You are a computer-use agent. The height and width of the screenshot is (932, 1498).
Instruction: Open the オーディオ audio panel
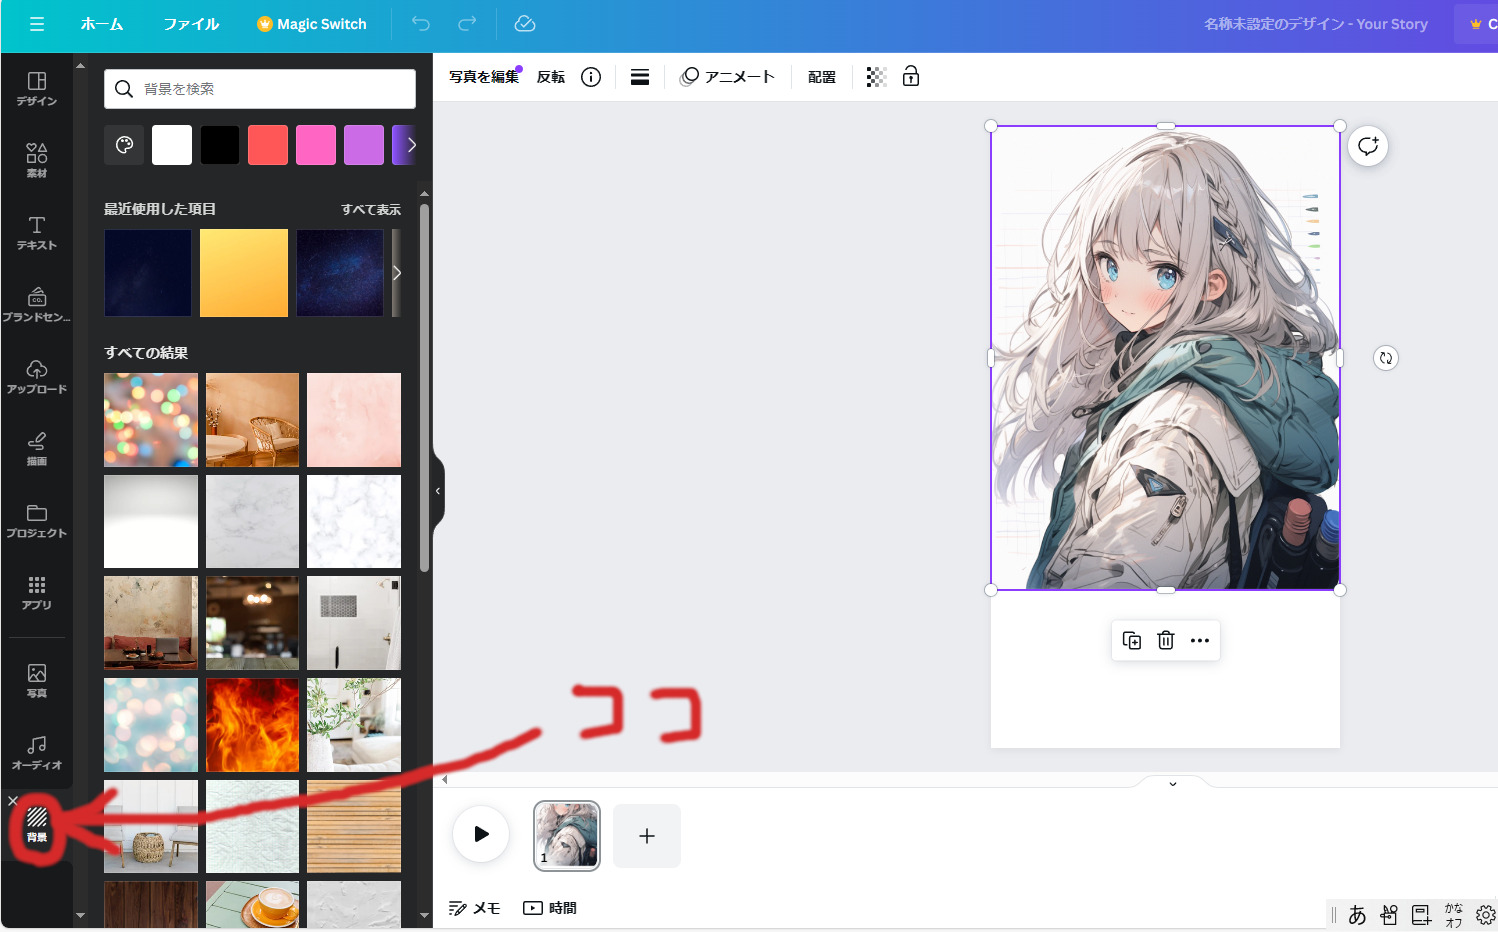point(37,753)
